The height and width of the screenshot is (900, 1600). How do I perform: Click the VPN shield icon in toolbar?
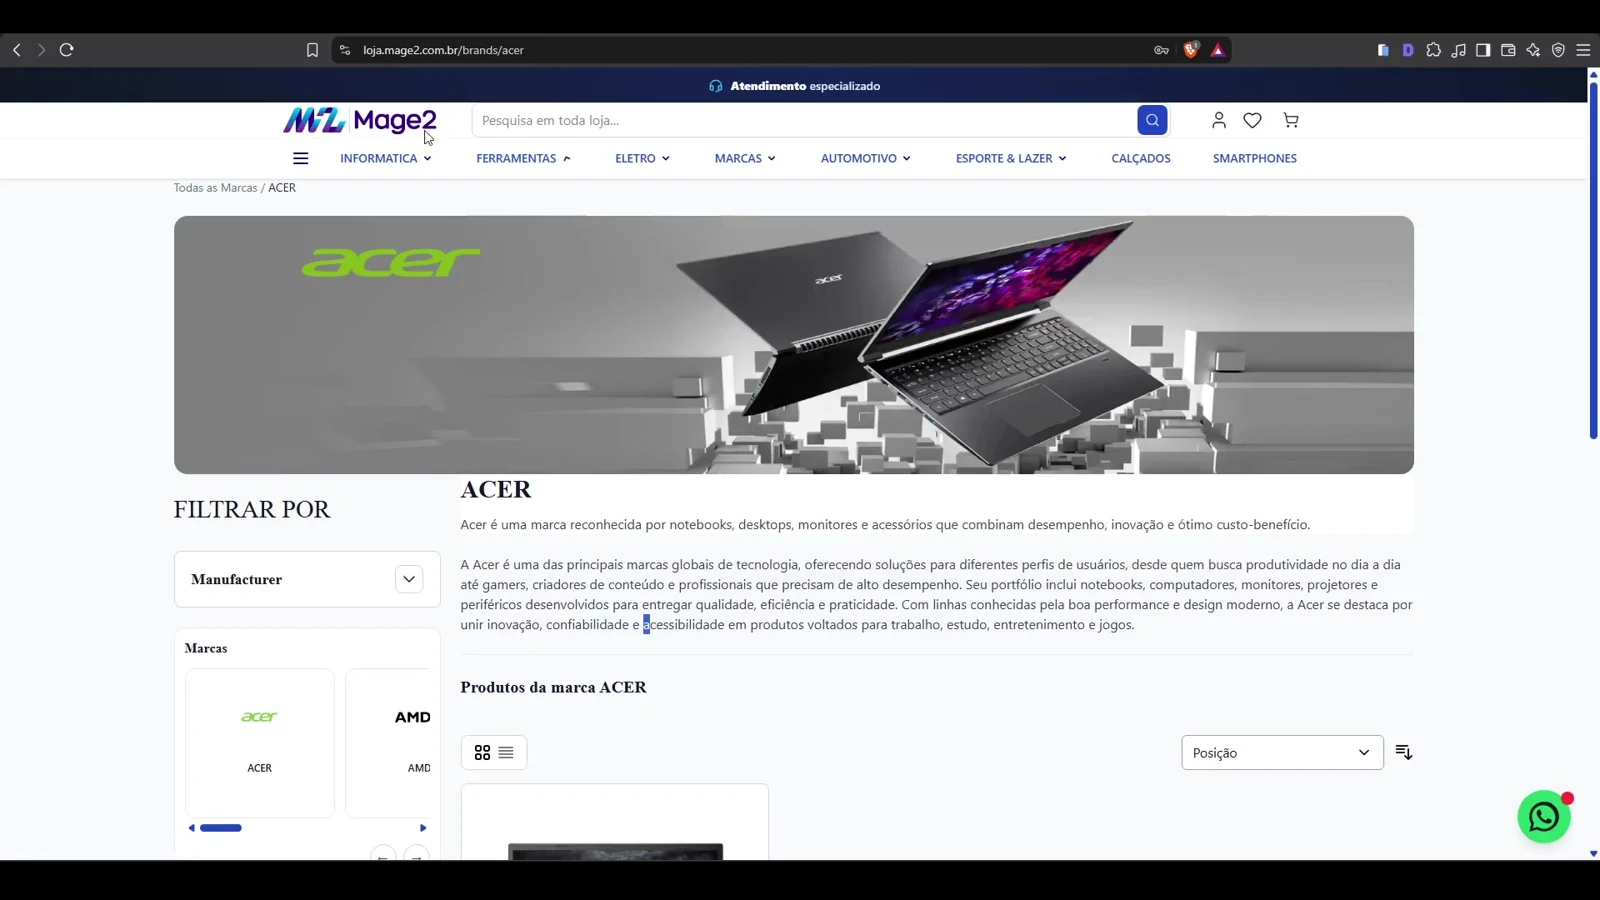(1558, 50)
